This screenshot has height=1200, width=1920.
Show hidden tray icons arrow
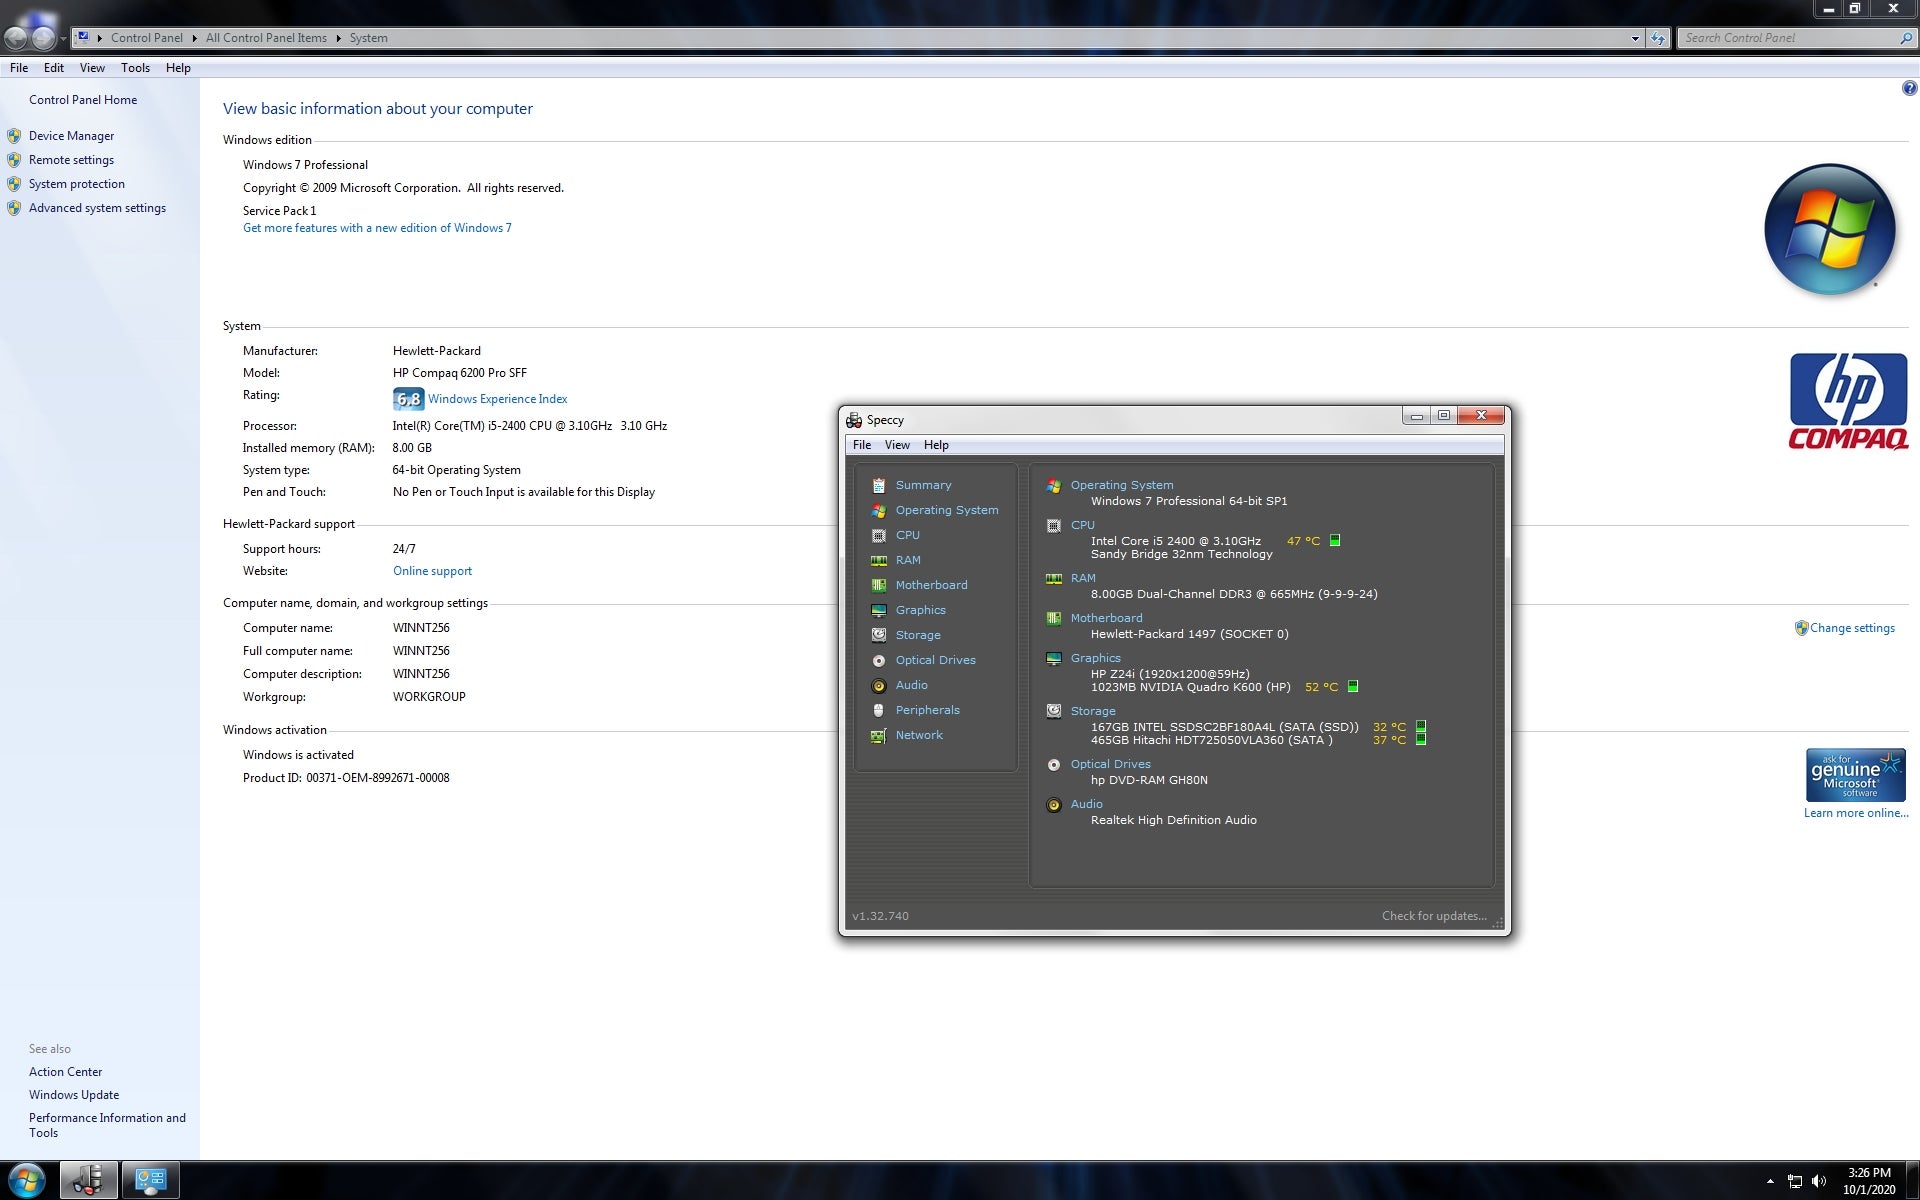pos(1770,1181)
